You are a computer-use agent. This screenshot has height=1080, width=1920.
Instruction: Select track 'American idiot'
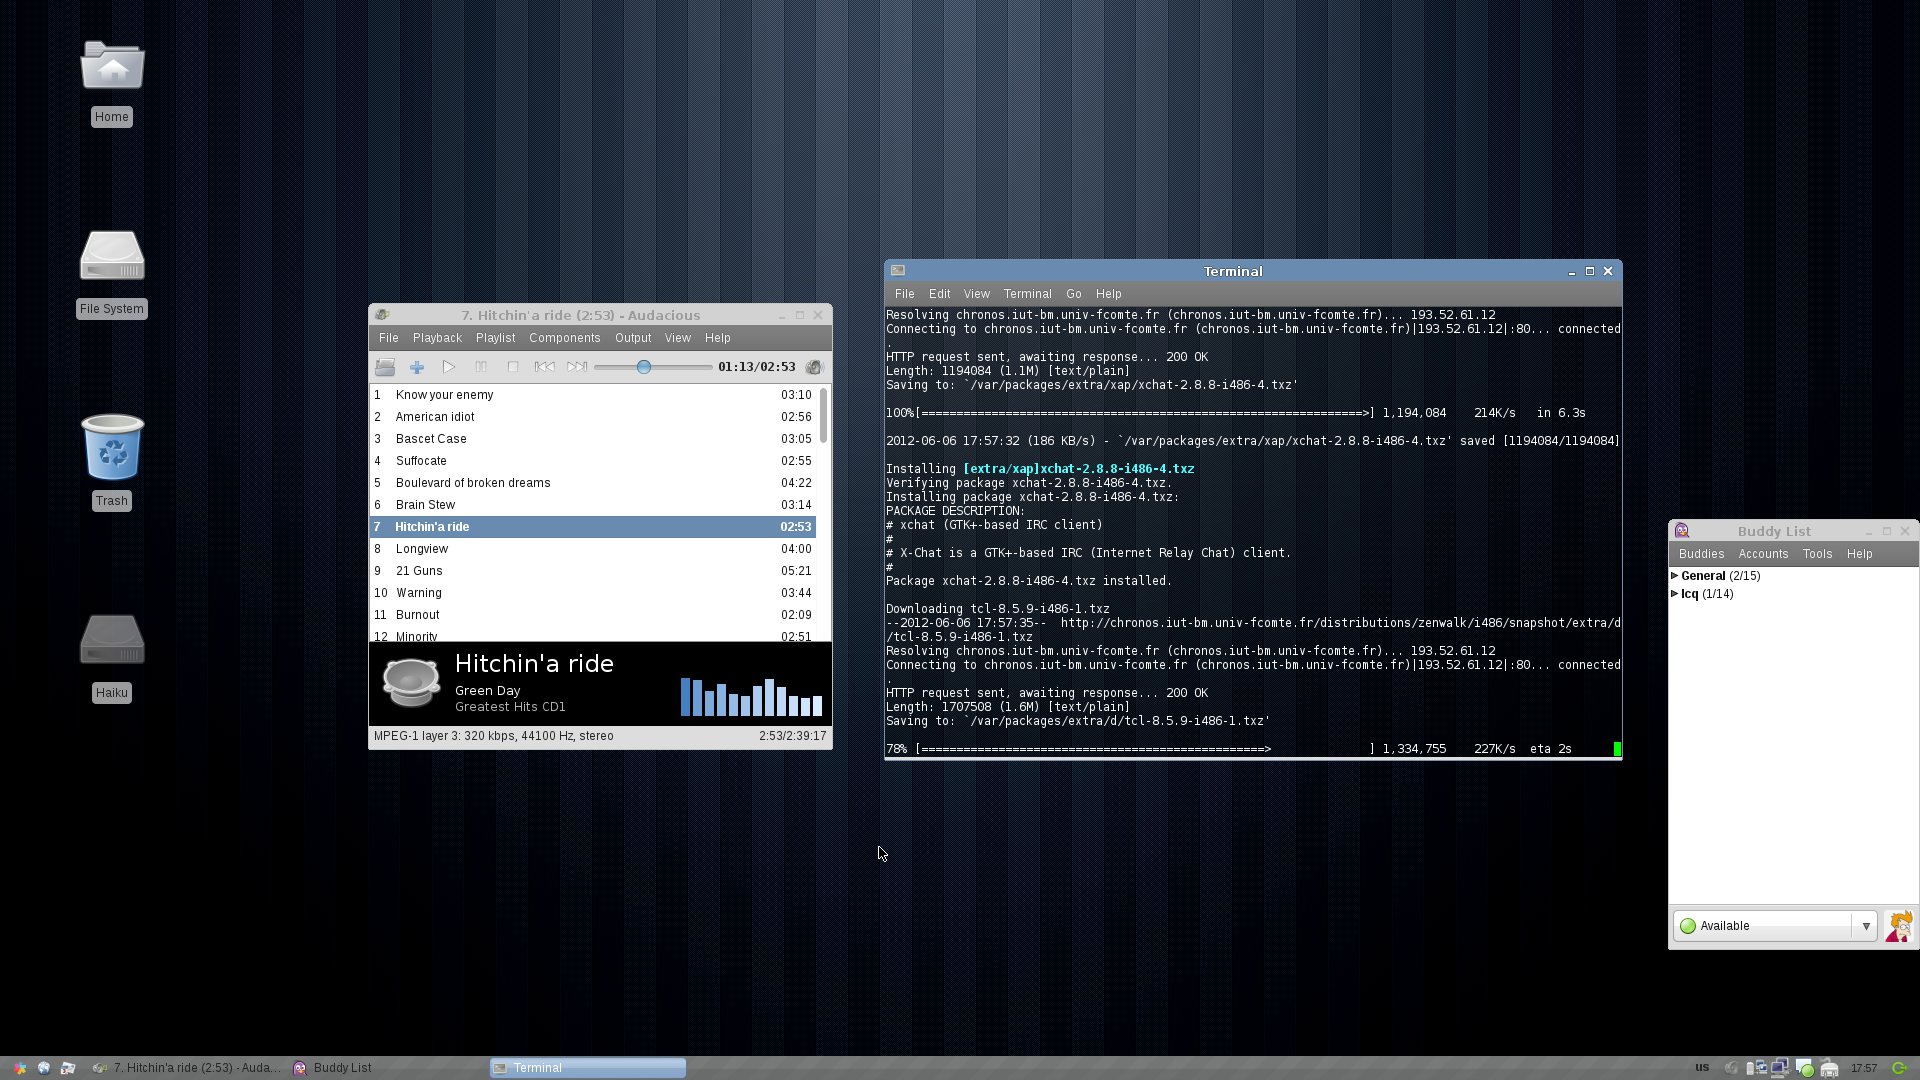click(593, 417)
